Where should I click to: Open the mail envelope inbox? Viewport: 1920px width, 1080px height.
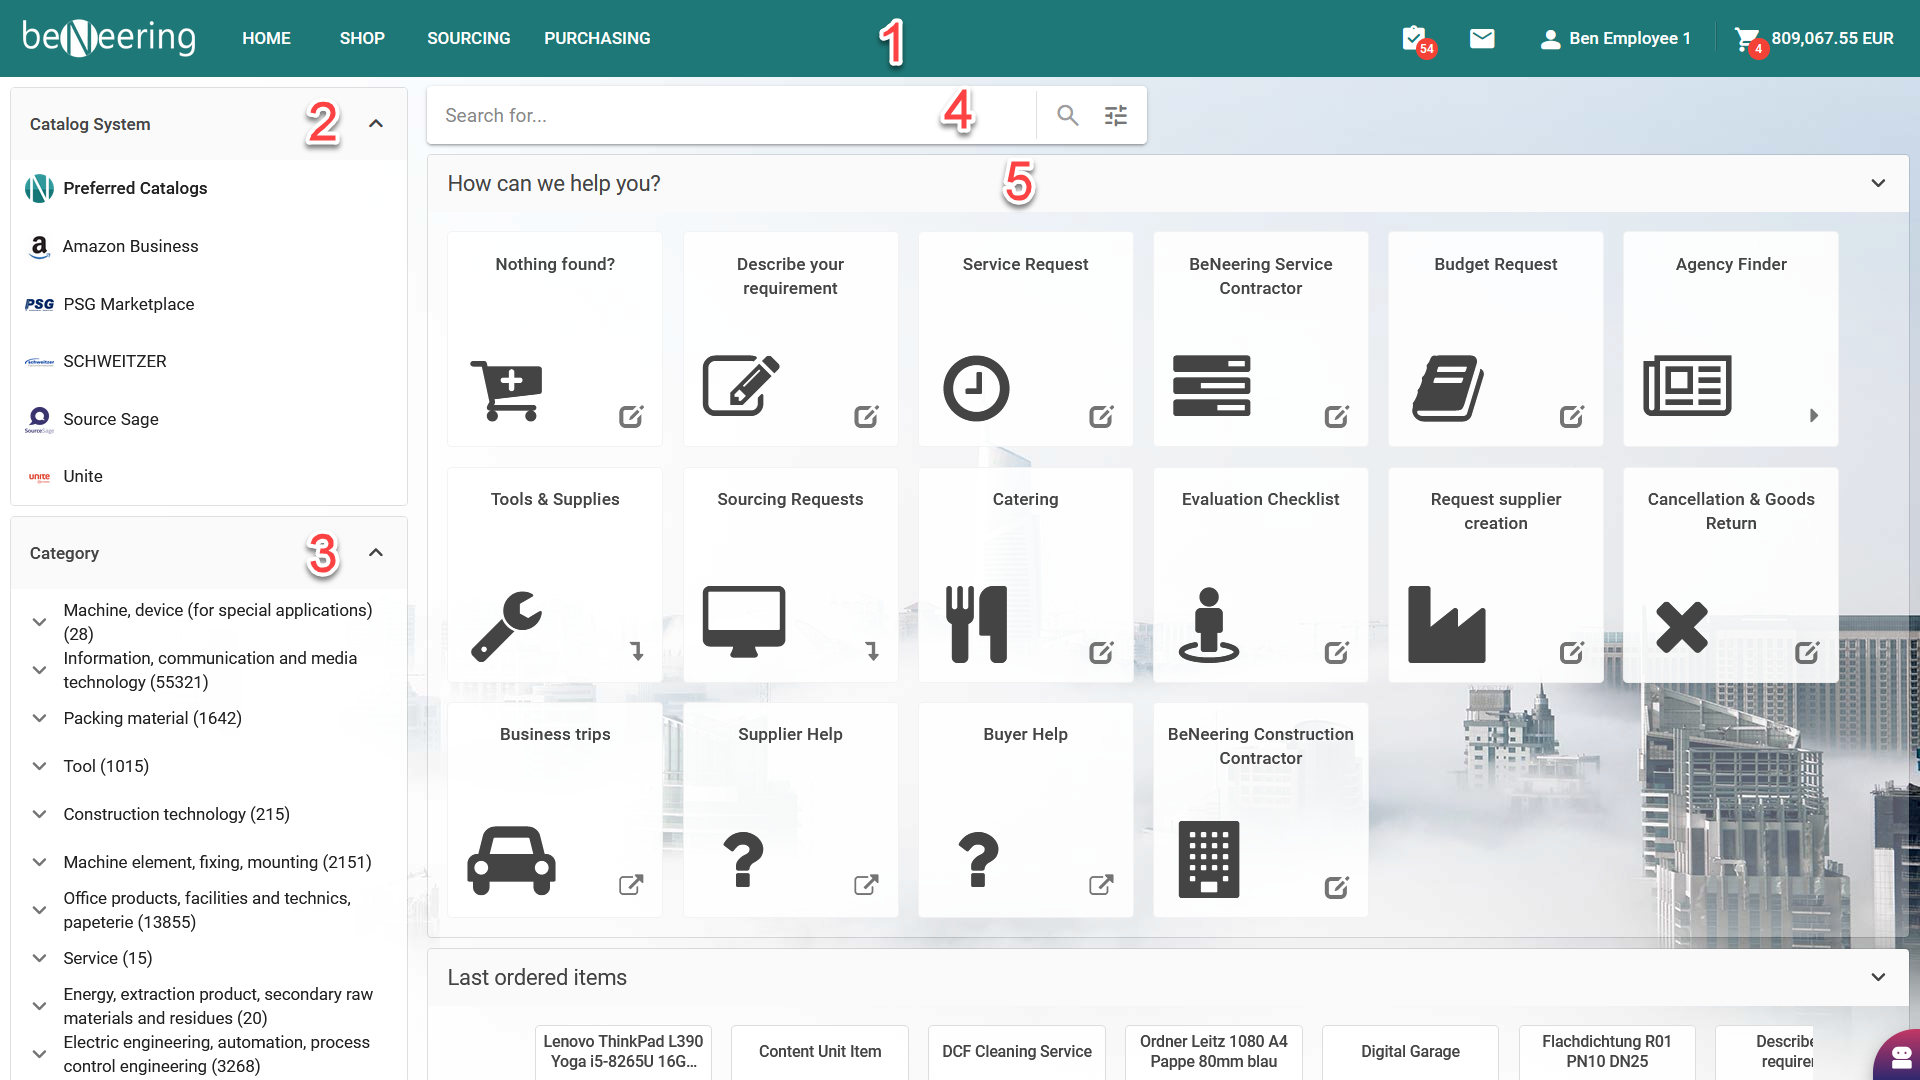click(x=1482, y=39)
